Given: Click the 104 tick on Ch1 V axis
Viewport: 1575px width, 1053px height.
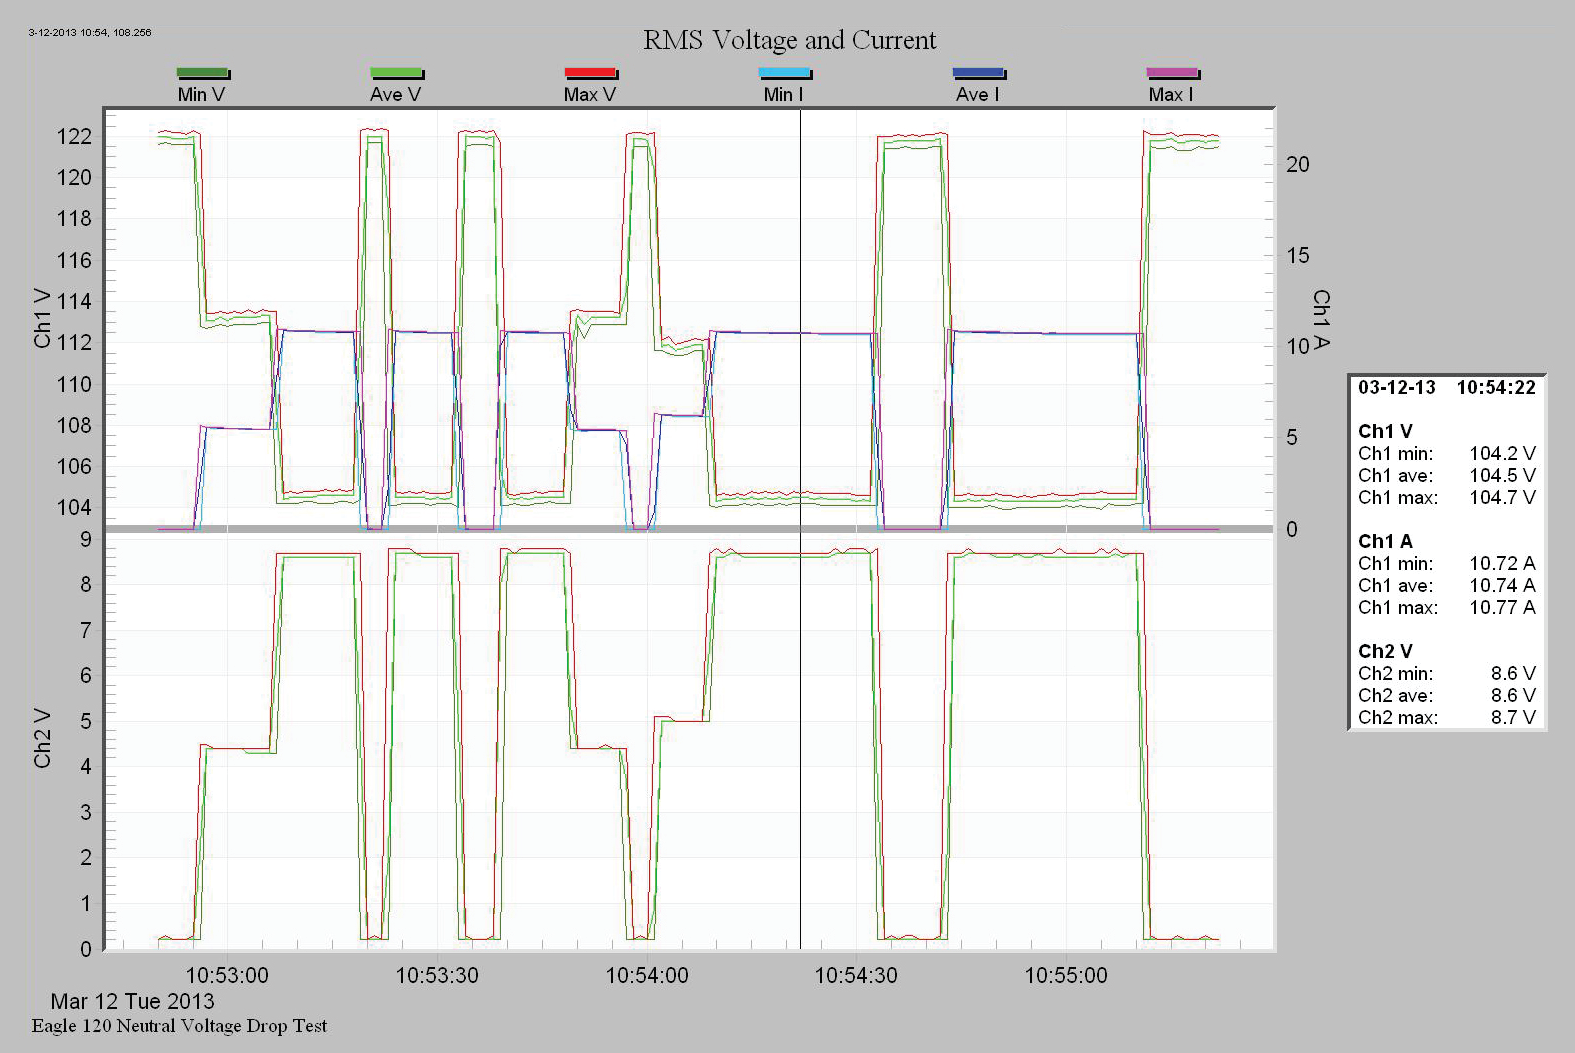Looking at the screenshot, I should 74,508.
